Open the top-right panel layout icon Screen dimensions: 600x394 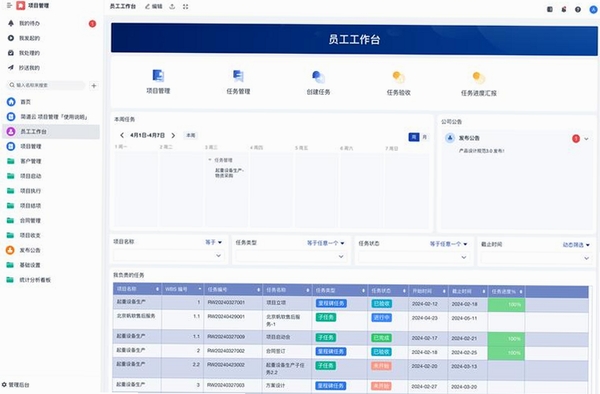[x=550, y=9]
